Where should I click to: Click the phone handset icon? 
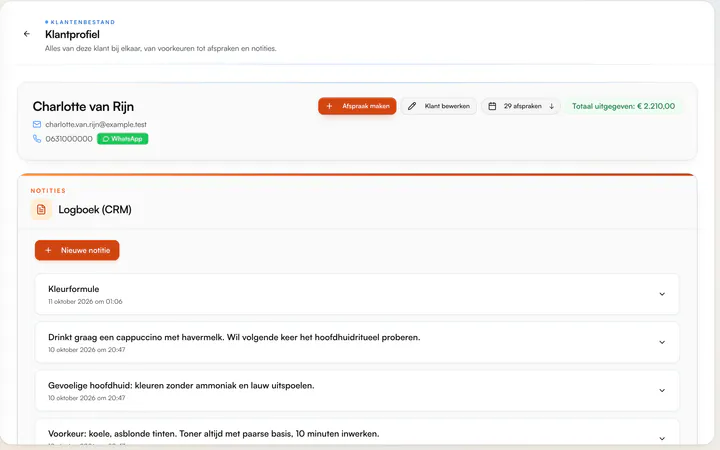click(37, 139)
